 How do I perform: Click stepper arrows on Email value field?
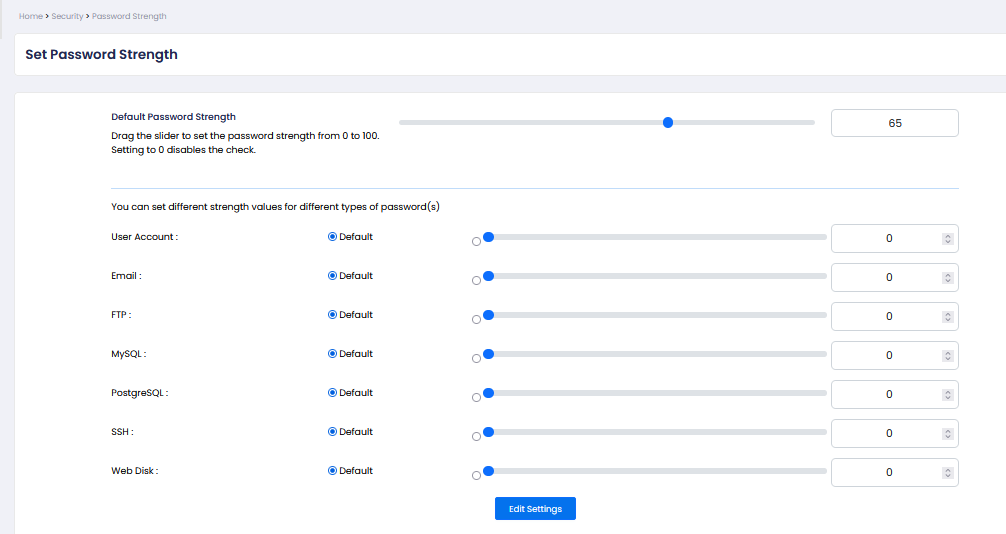click(947, 278)
